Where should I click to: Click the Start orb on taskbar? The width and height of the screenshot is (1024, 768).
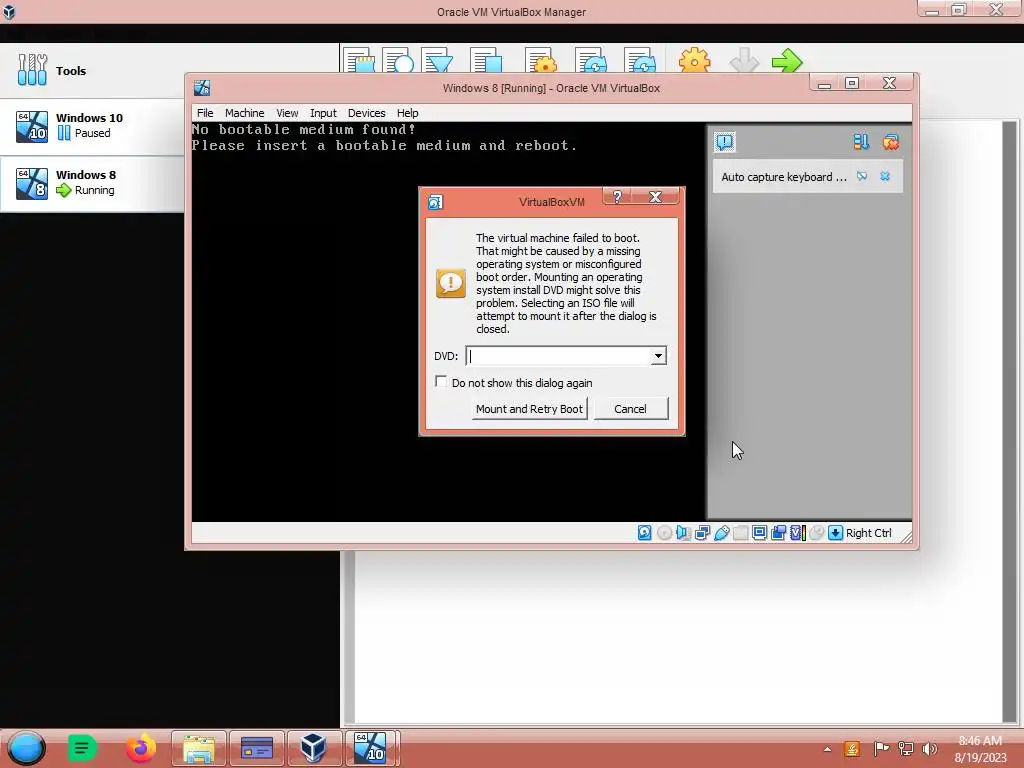[x=27, y=748]
